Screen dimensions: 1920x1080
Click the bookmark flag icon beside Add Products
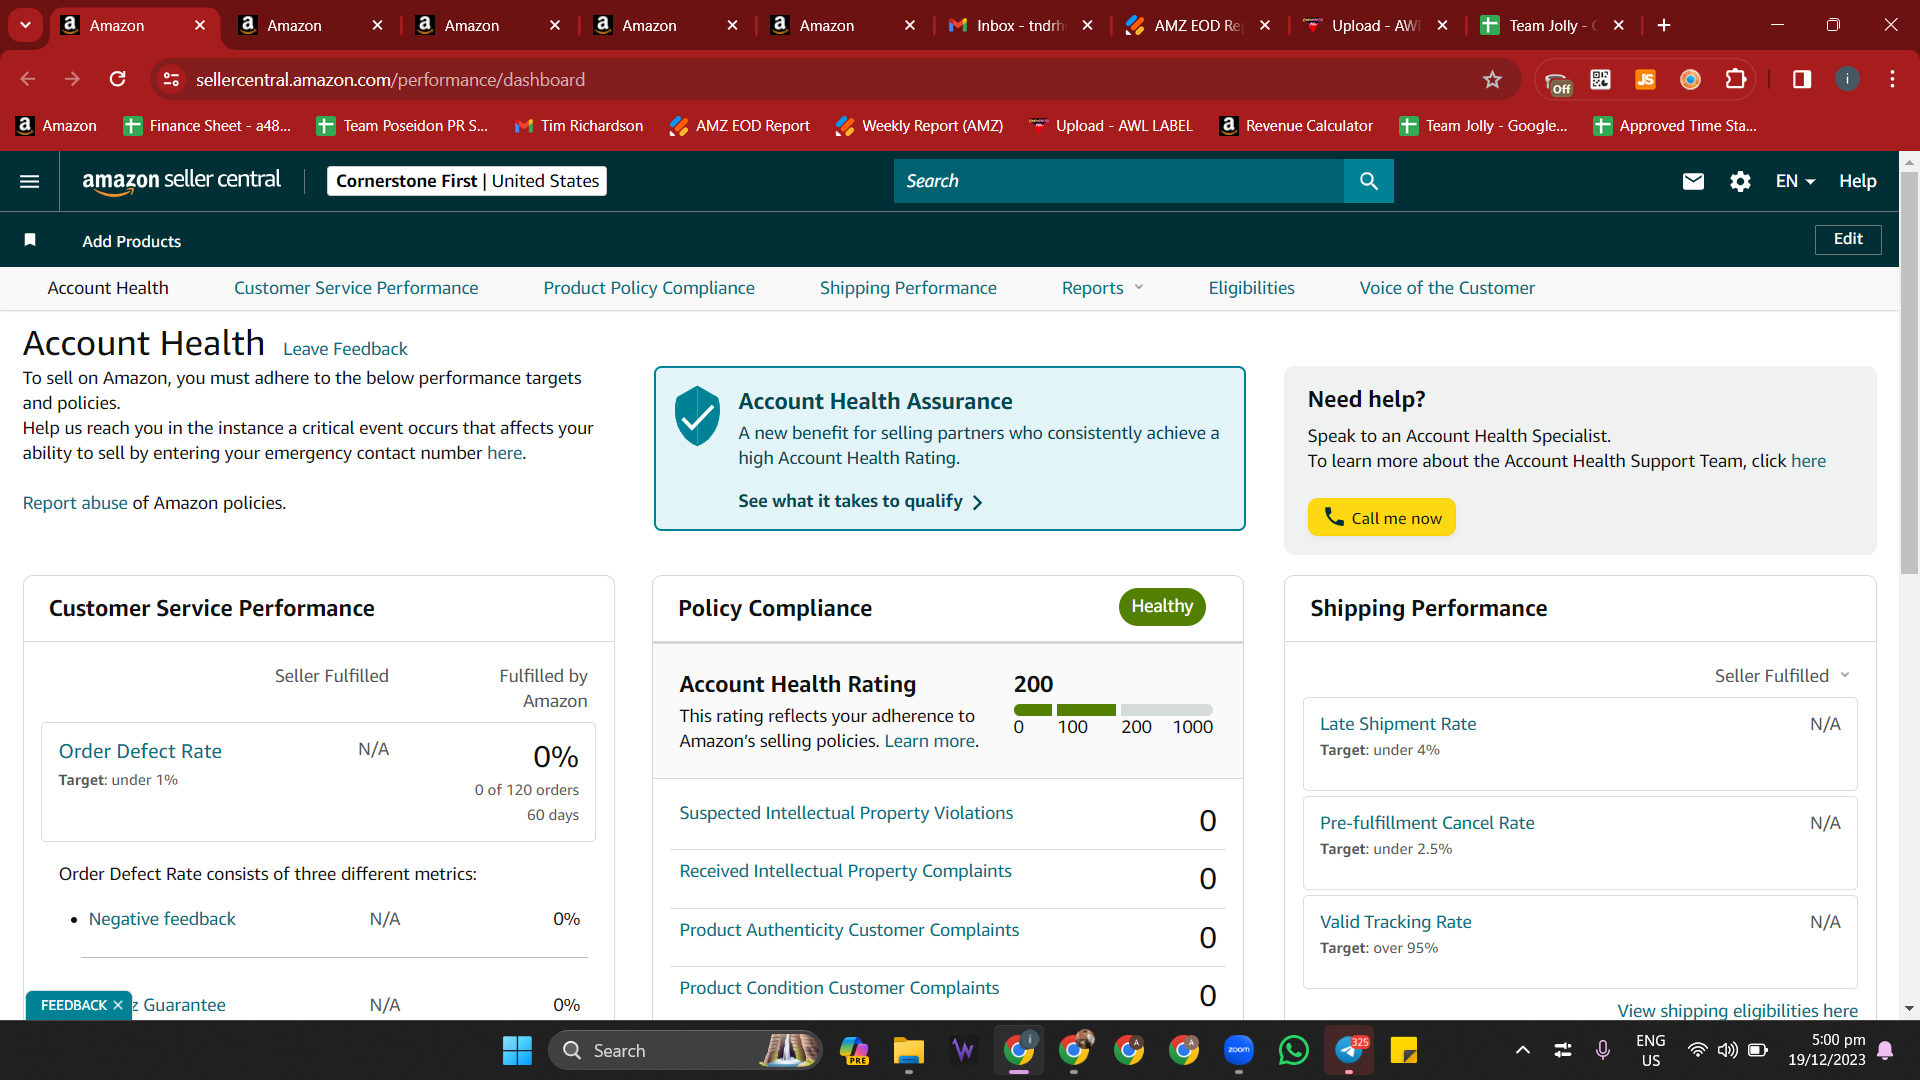30,240
